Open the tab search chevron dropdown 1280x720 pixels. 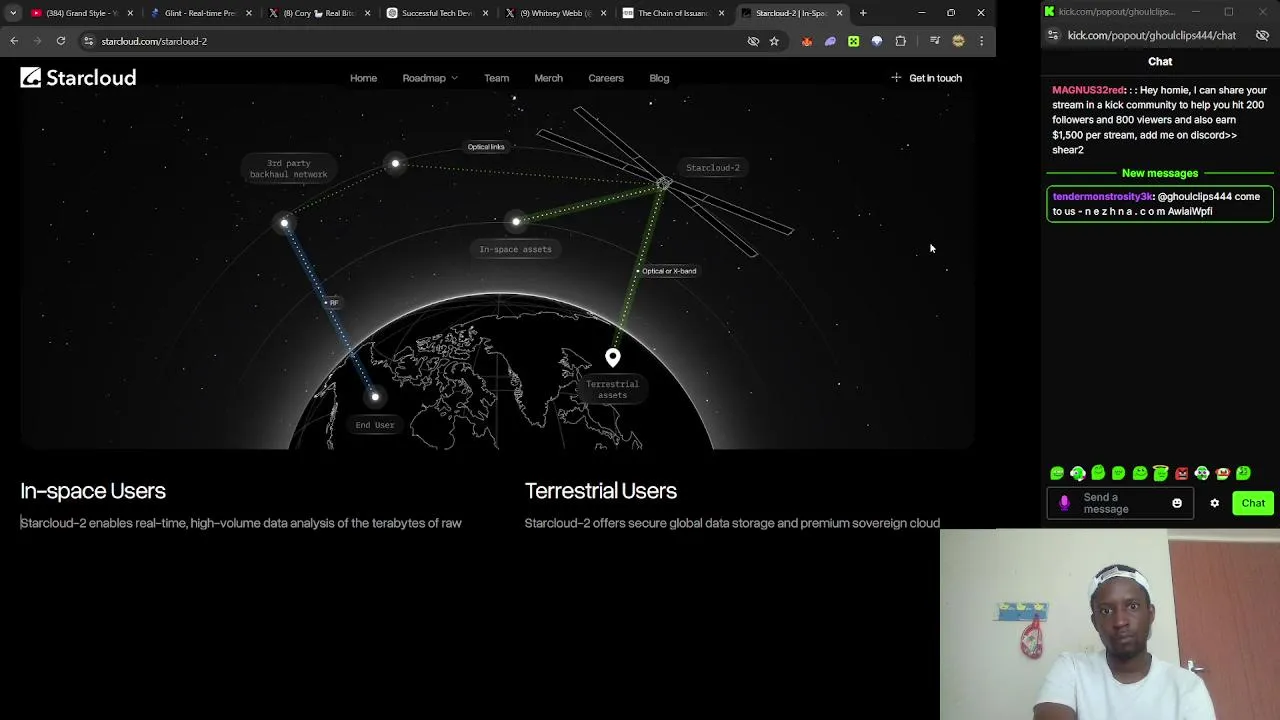[13, 13]
